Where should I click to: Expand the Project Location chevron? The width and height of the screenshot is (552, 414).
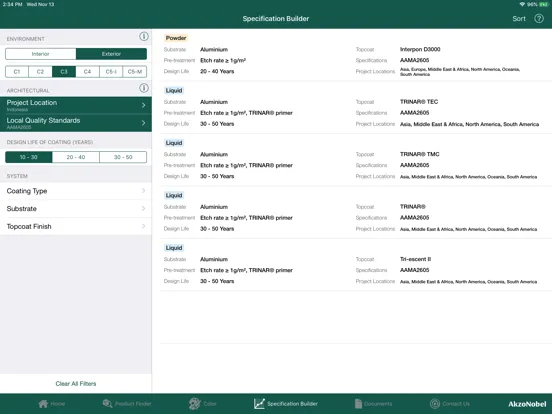coord(143,105)
